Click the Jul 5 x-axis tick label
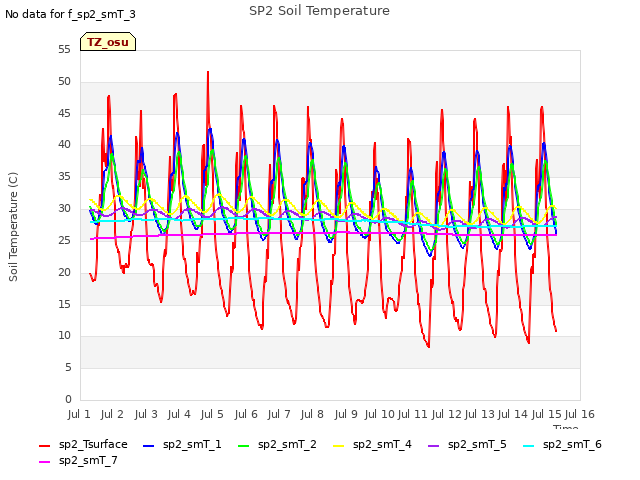 212,414
